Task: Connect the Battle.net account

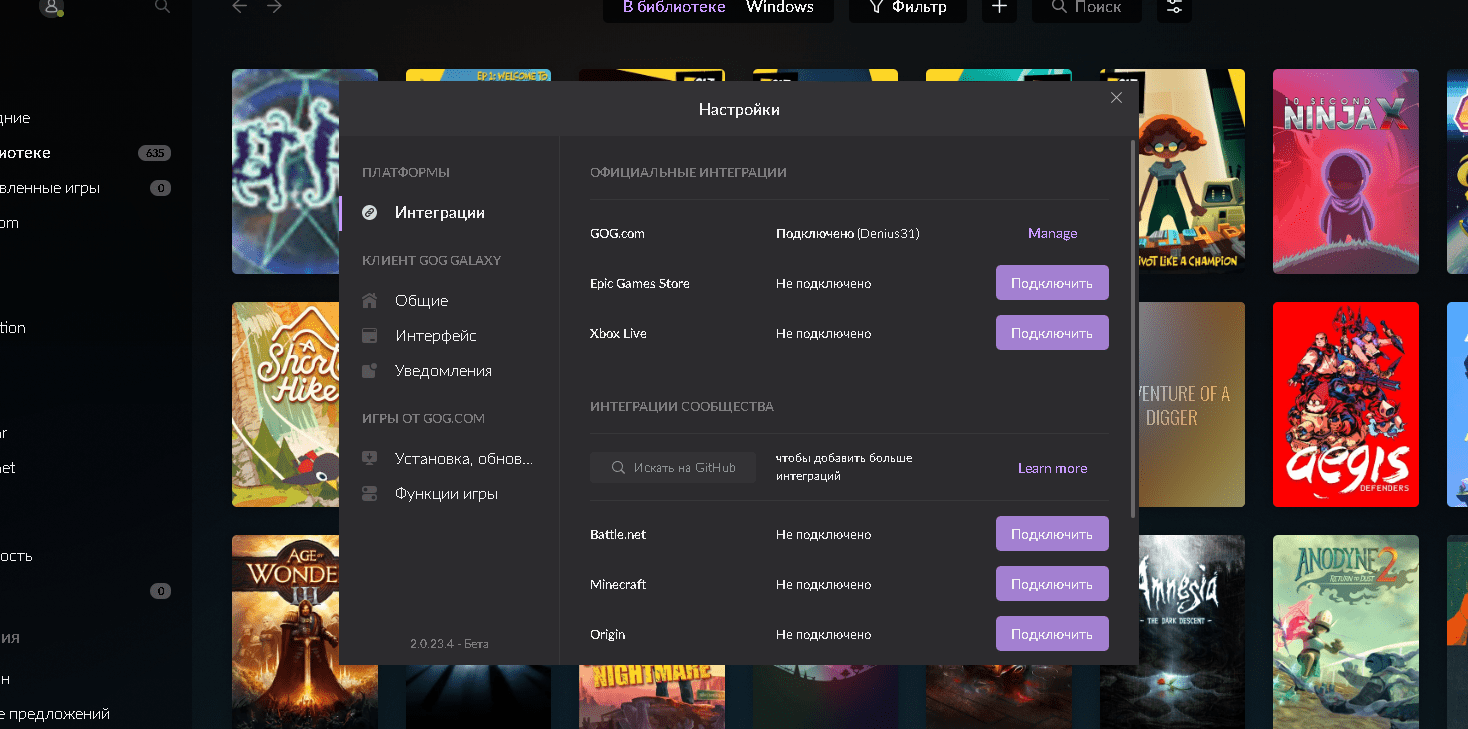Action: (x=1051, y=533)
